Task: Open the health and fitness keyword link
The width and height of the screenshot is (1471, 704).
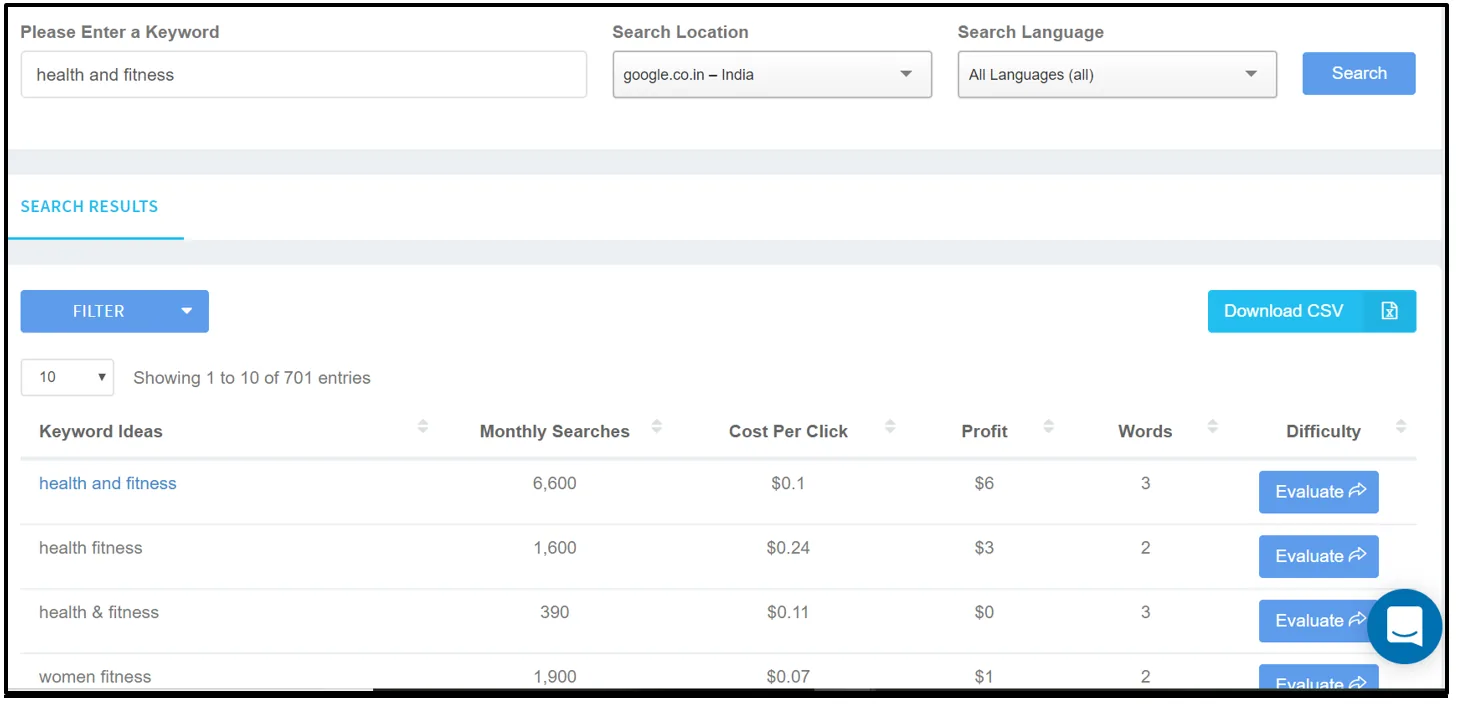Action: coord(107,483)
